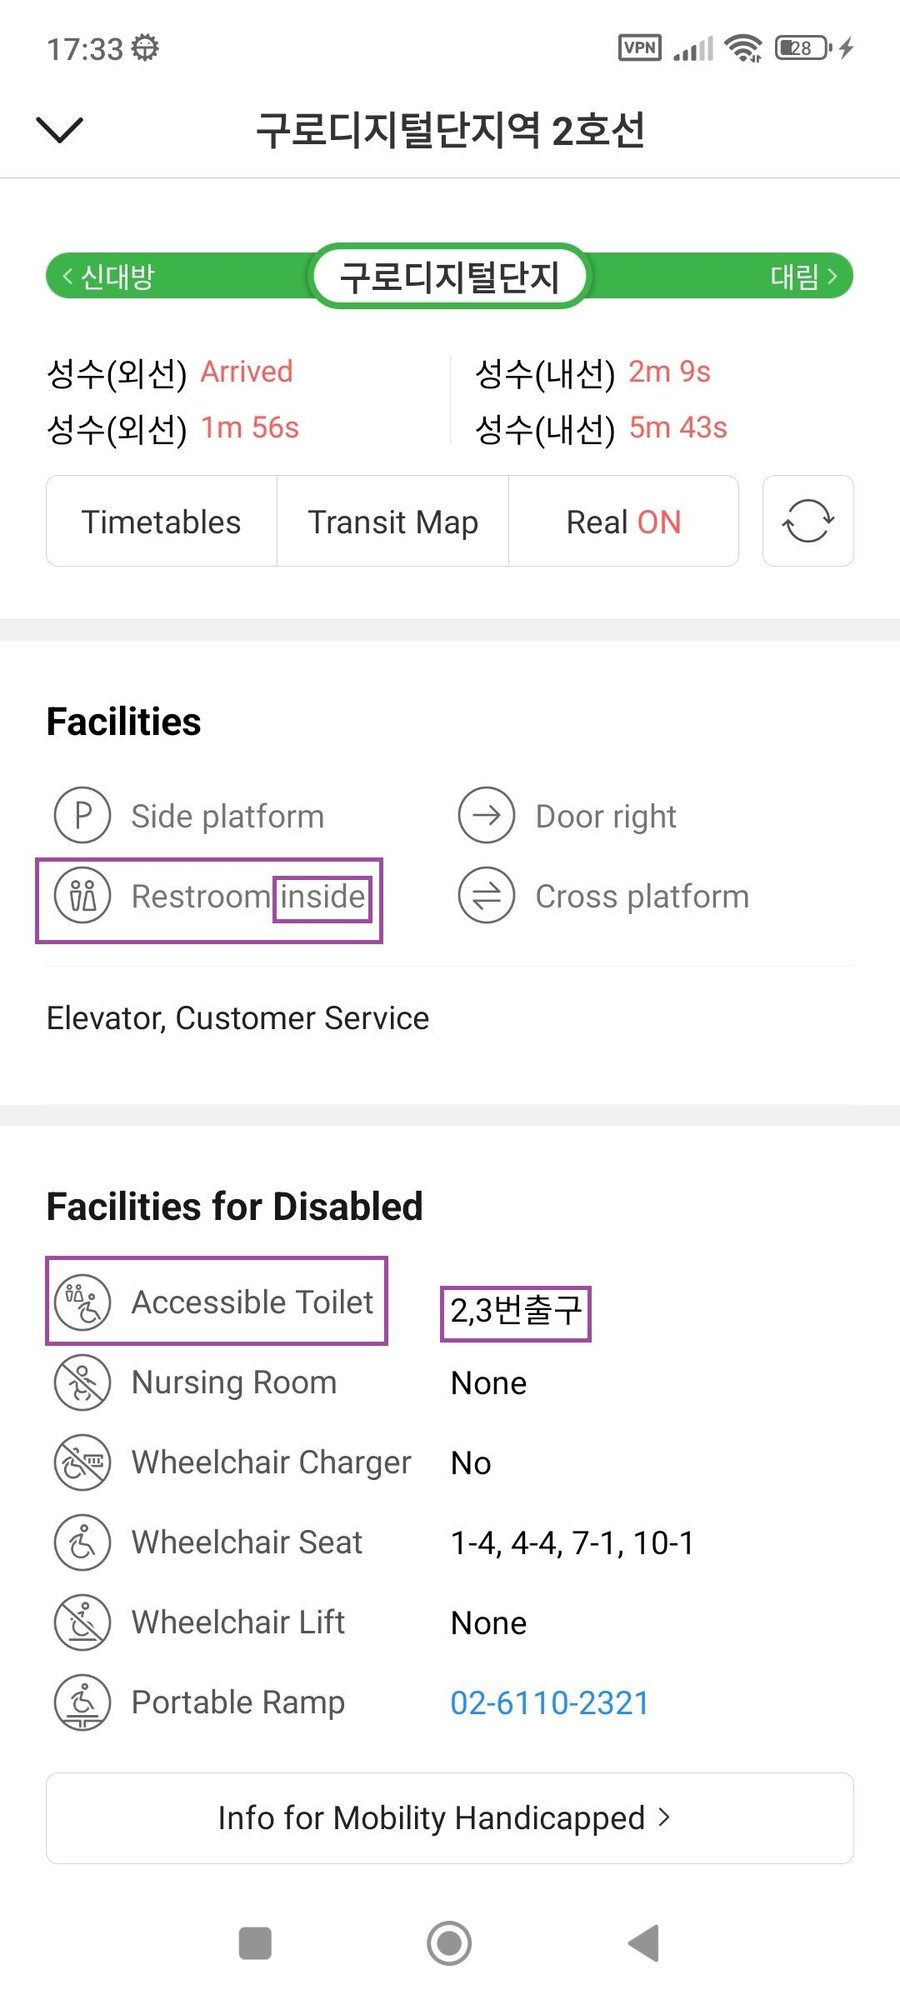The height and width of the screenshot is (2000, 900).
Task: Open the Transit Map tab
Action: pos(393,521)
